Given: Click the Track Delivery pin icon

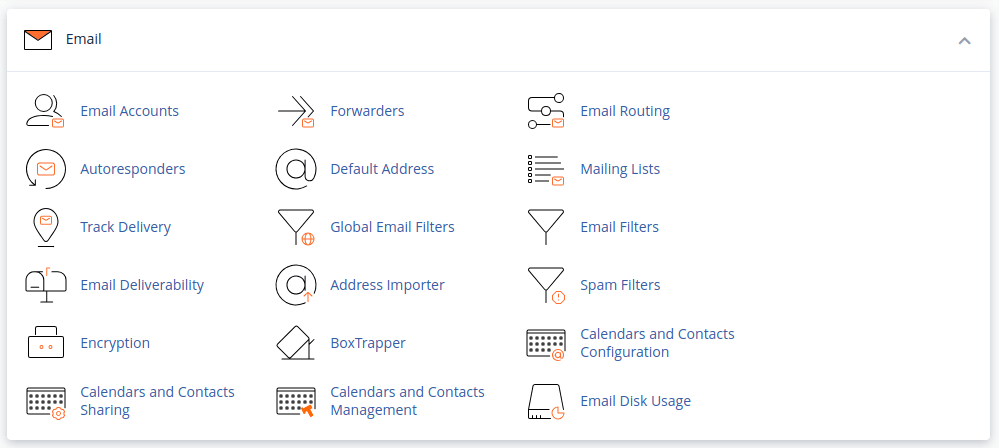Looking at the screenshot, I should pos(45,227).
